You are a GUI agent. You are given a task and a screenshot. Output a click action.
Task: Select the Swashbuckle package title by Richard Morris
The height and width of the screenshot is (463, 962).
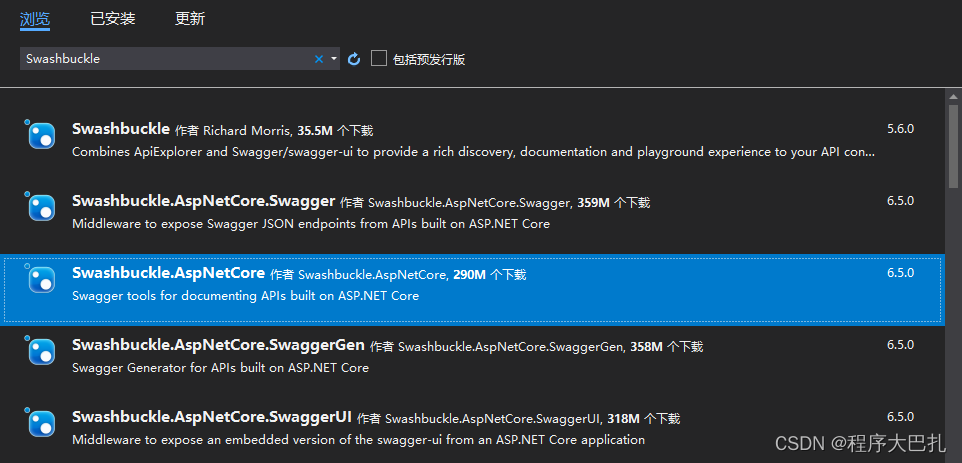(121, 129)
